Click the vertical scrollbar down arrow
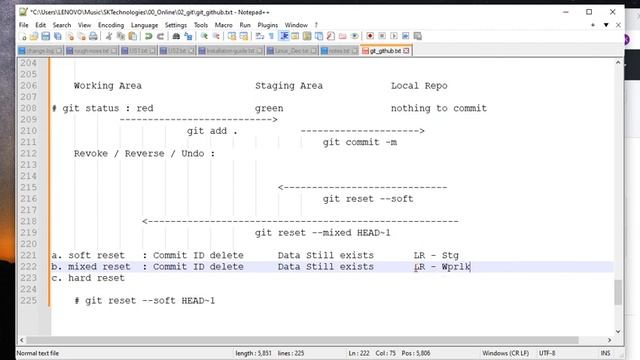Screen dimensions: 640x360 coord(618,331)
